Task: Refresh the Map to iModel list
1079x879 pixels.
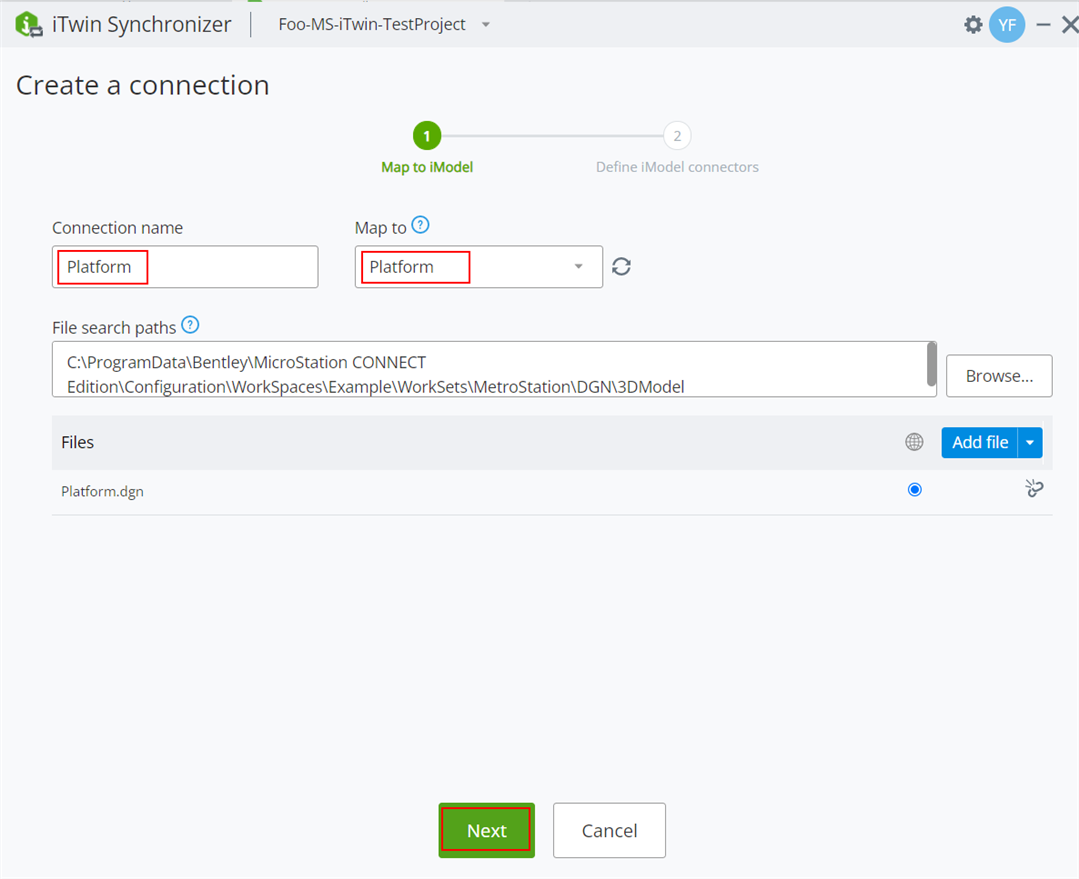Action: (x=621, y=266)
